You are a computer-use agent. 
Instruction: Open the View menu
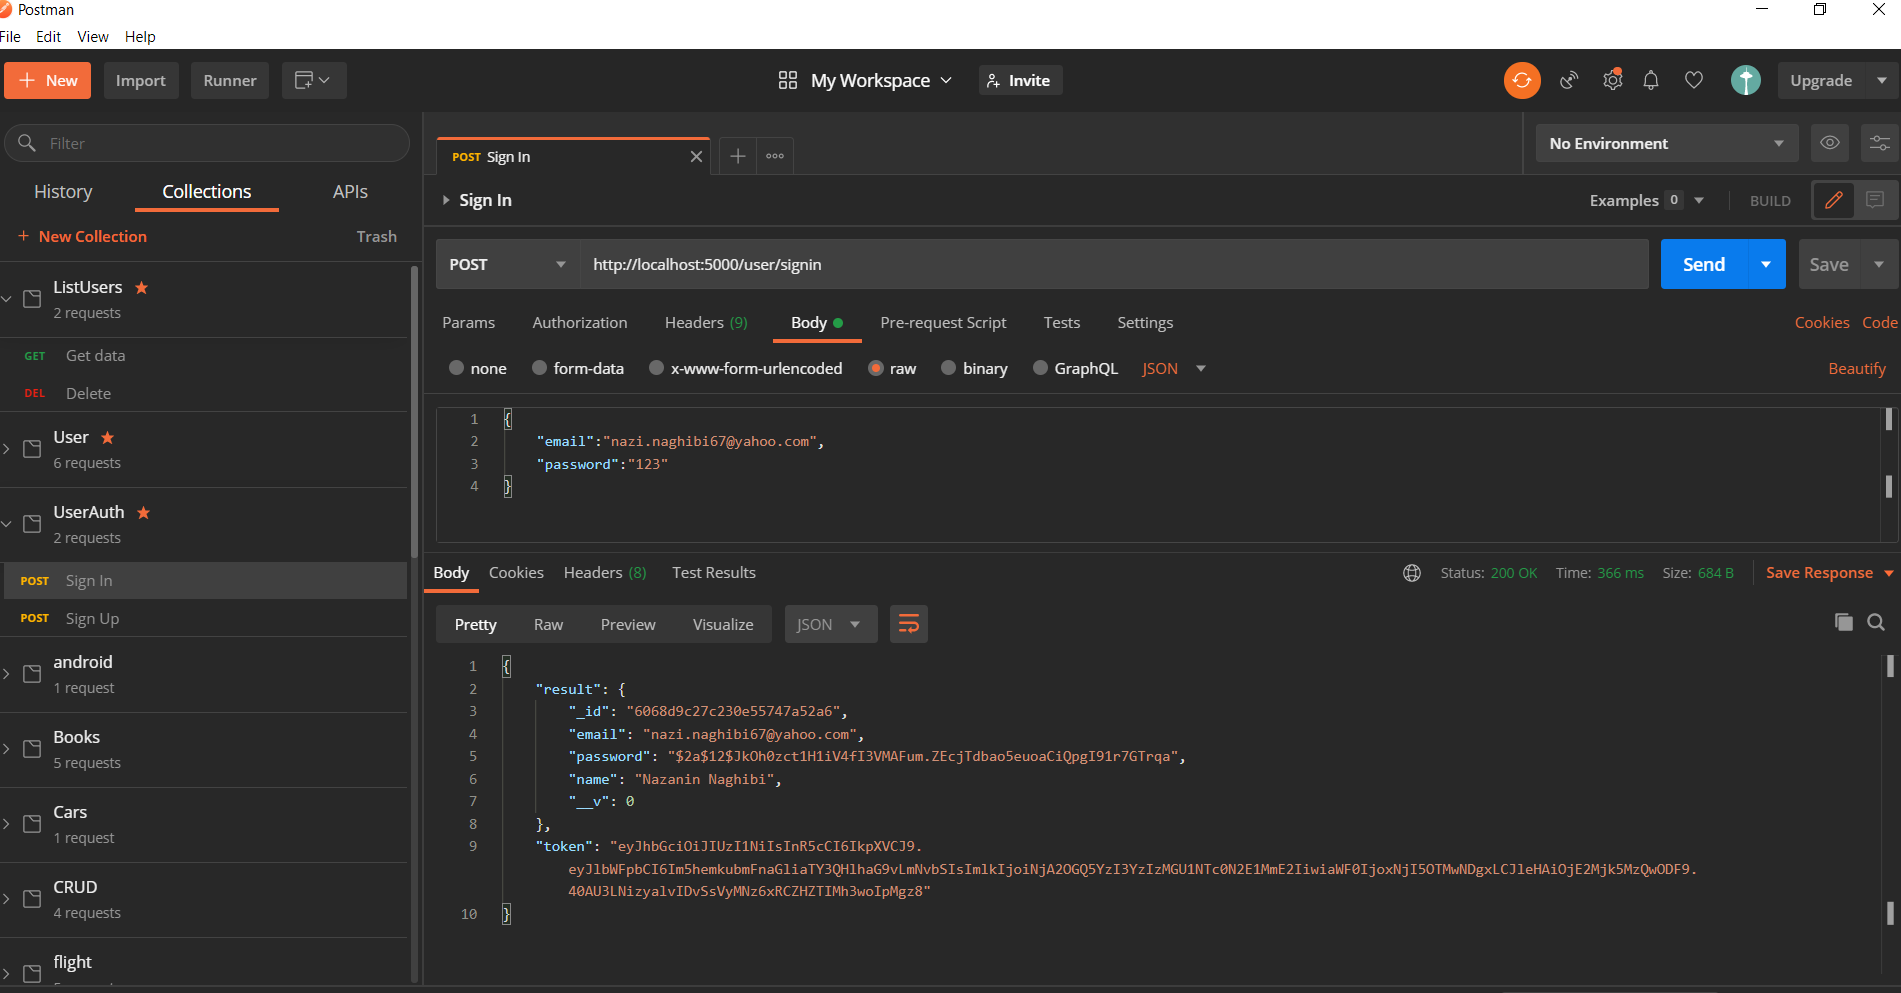coord(92,36)
